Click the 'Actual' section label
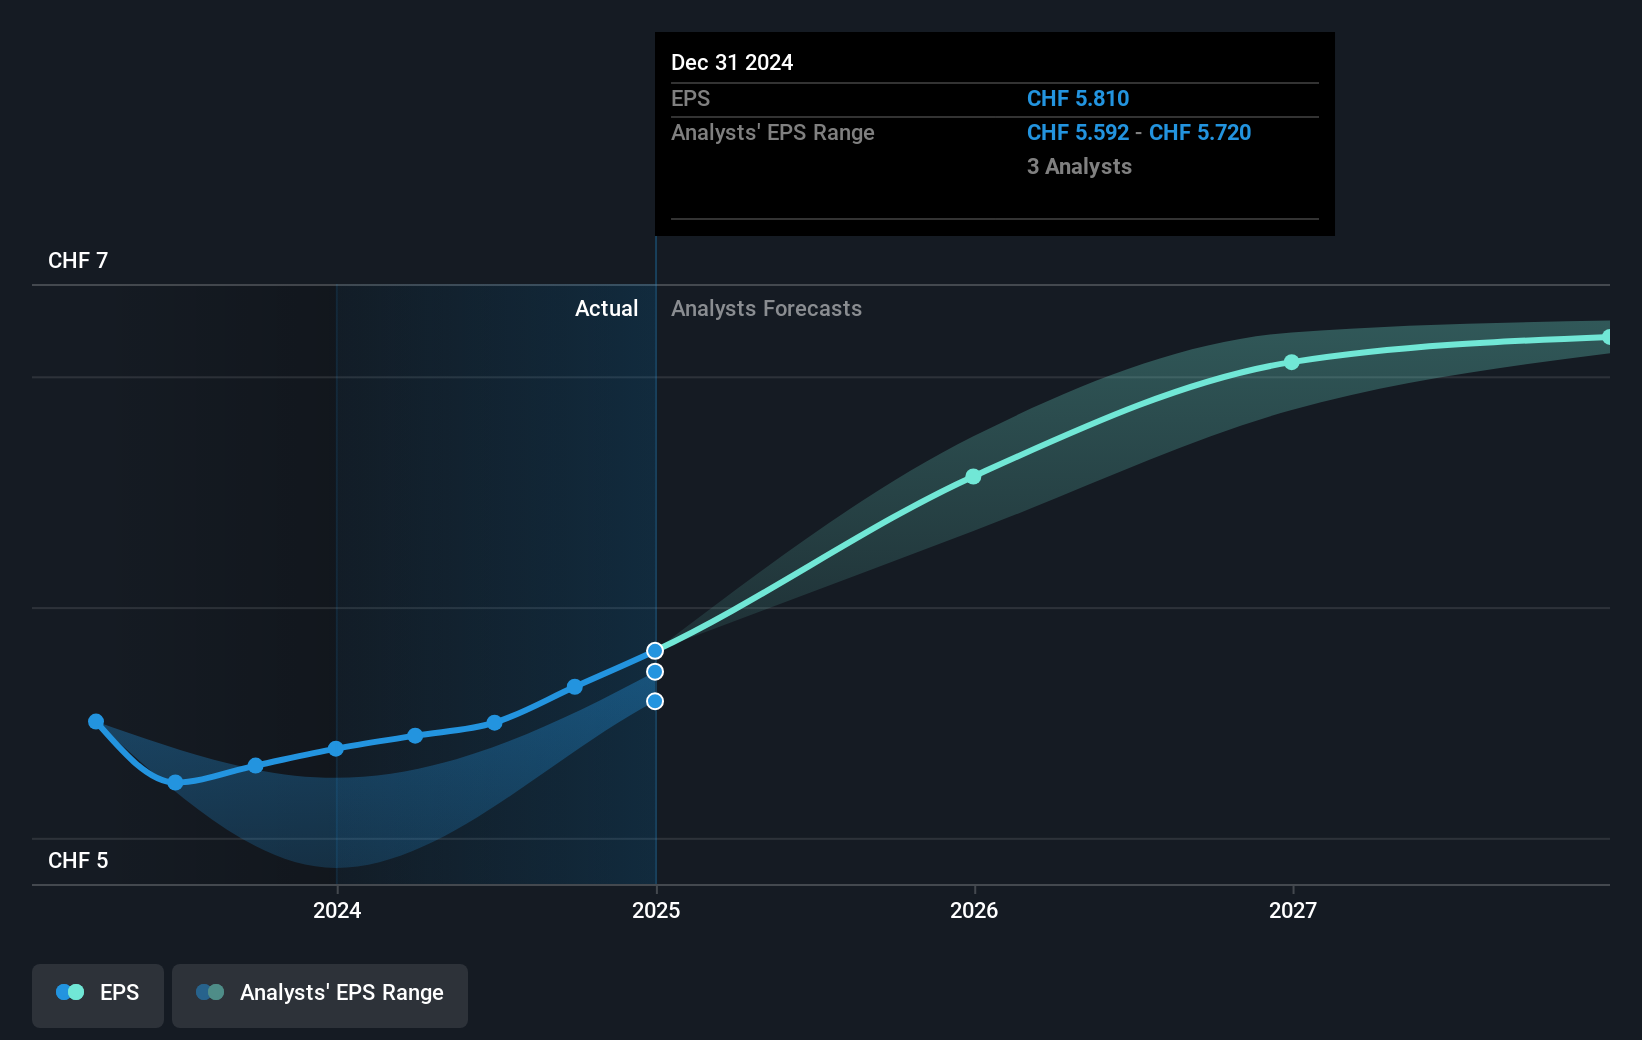 606,309
